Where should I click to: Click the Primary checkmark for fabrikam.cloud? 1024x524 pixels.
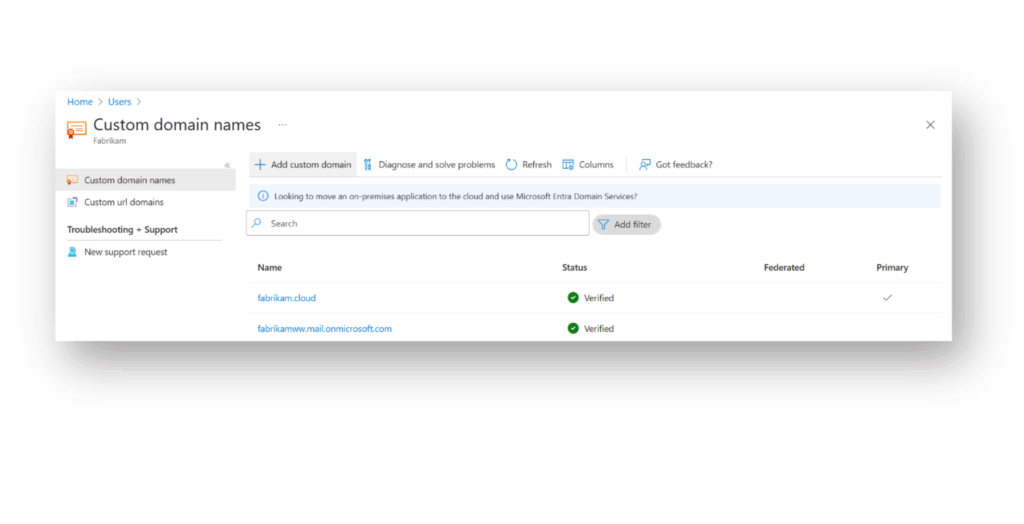pos(888,298)
